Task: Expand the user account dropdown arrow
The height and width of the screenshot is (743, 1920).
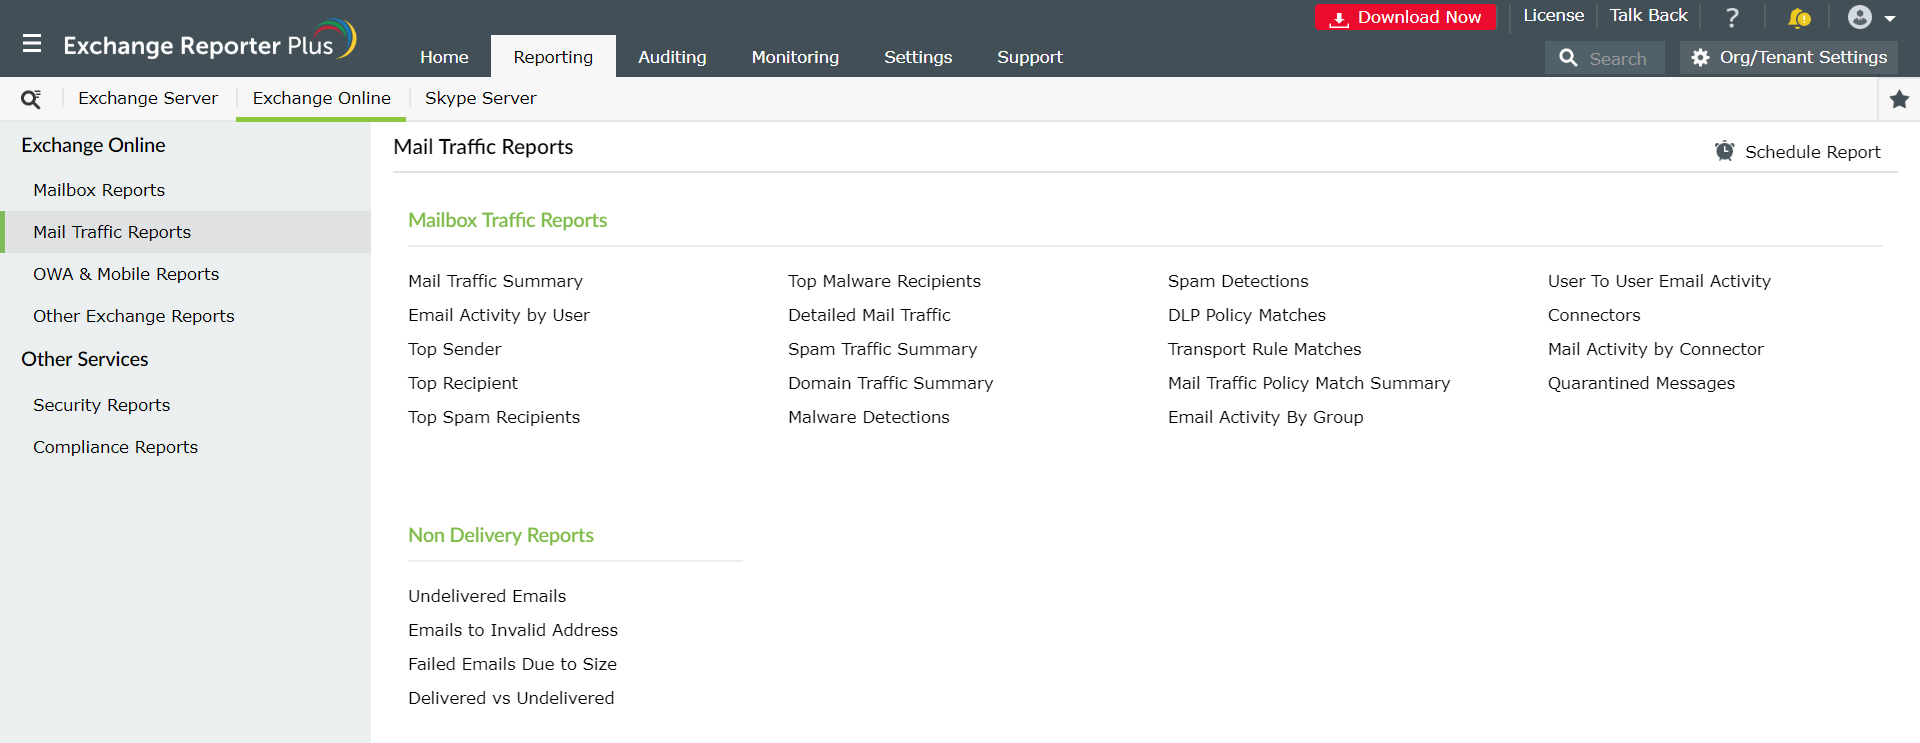Action: [x=1890, y=18]
